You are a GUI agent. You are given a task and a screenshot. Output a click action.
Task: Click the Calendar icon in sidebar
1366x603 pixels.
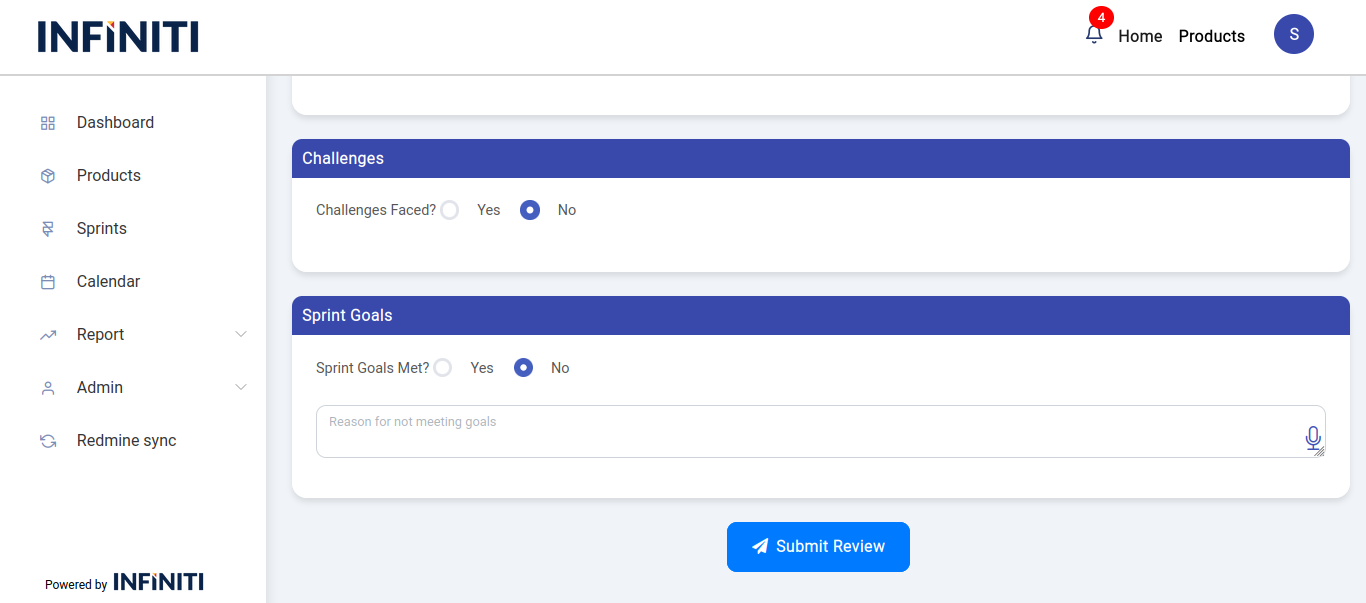point(48,282)
